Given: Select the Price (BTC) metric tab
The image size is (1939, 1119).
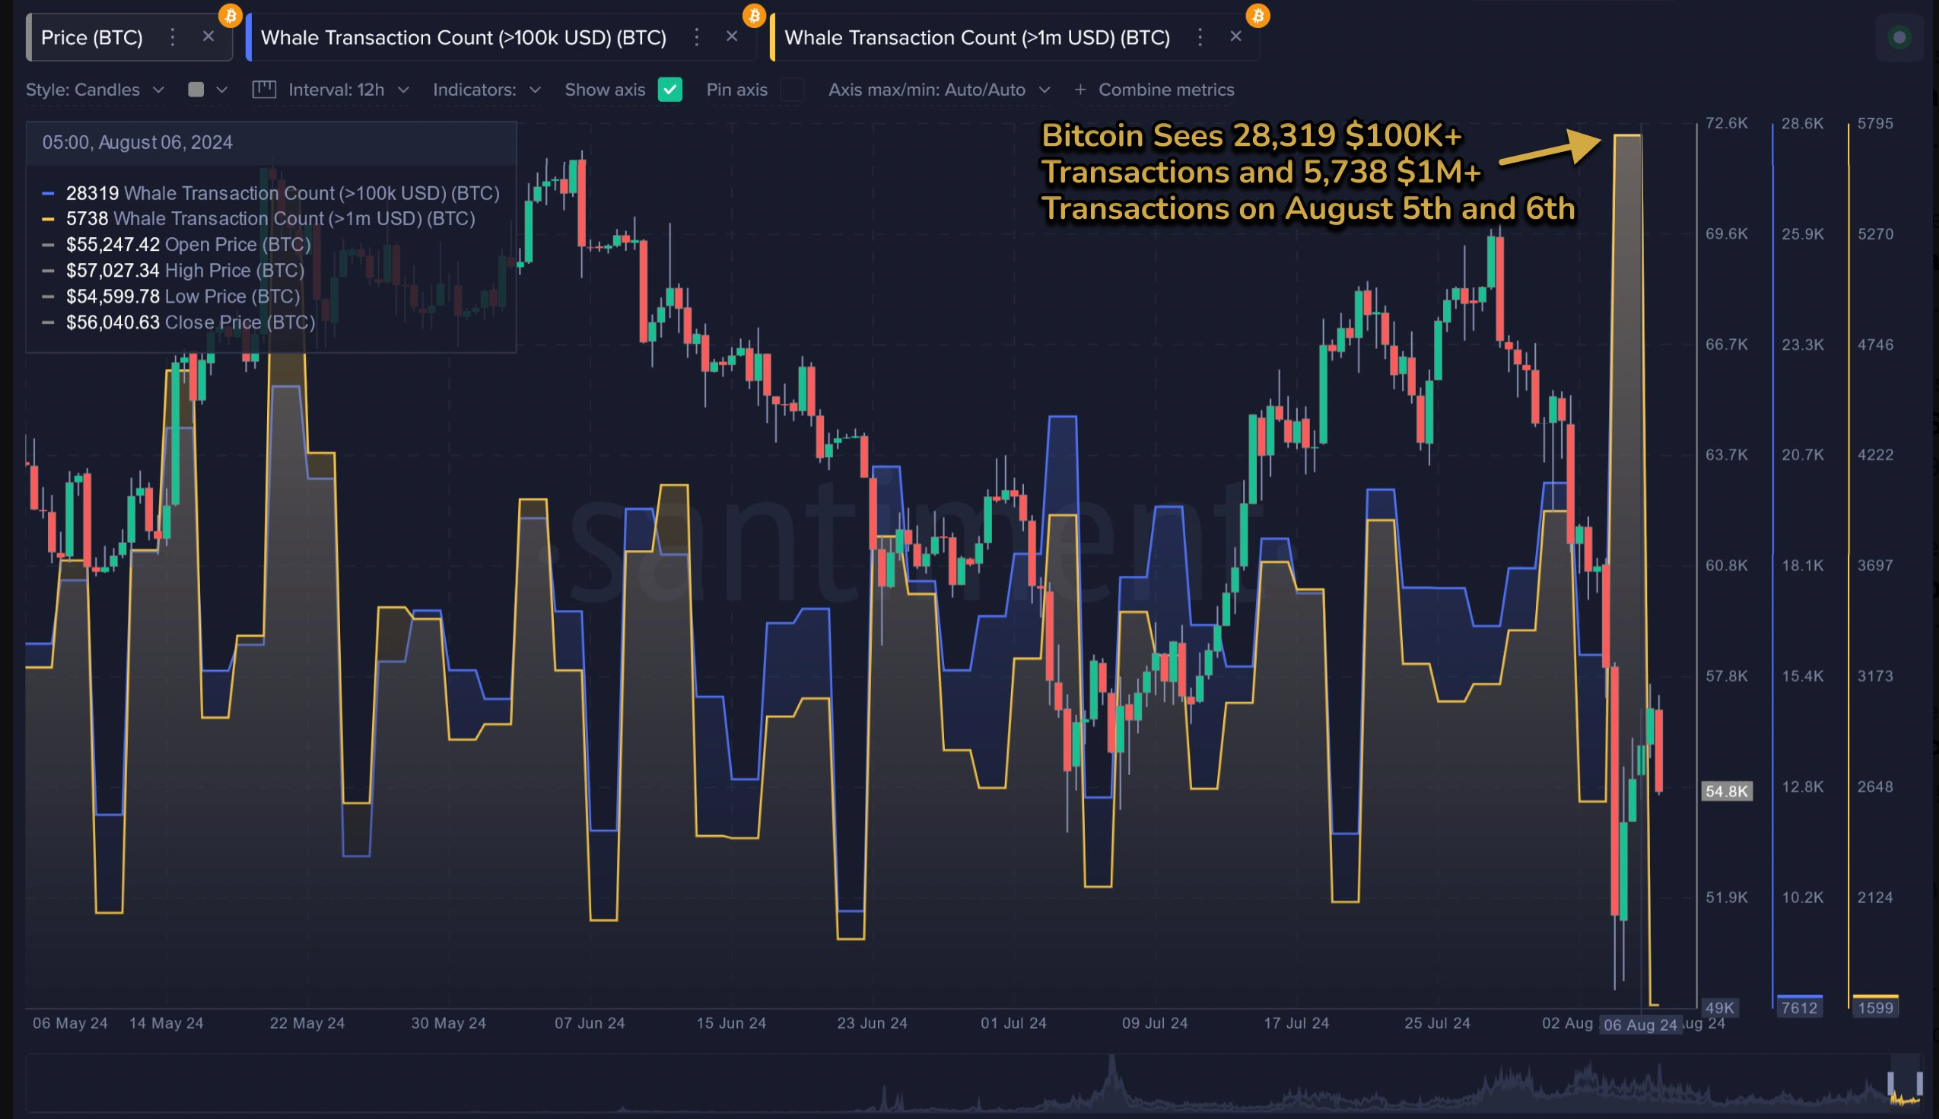Looking at the screenshot, I should pos(92,38).
